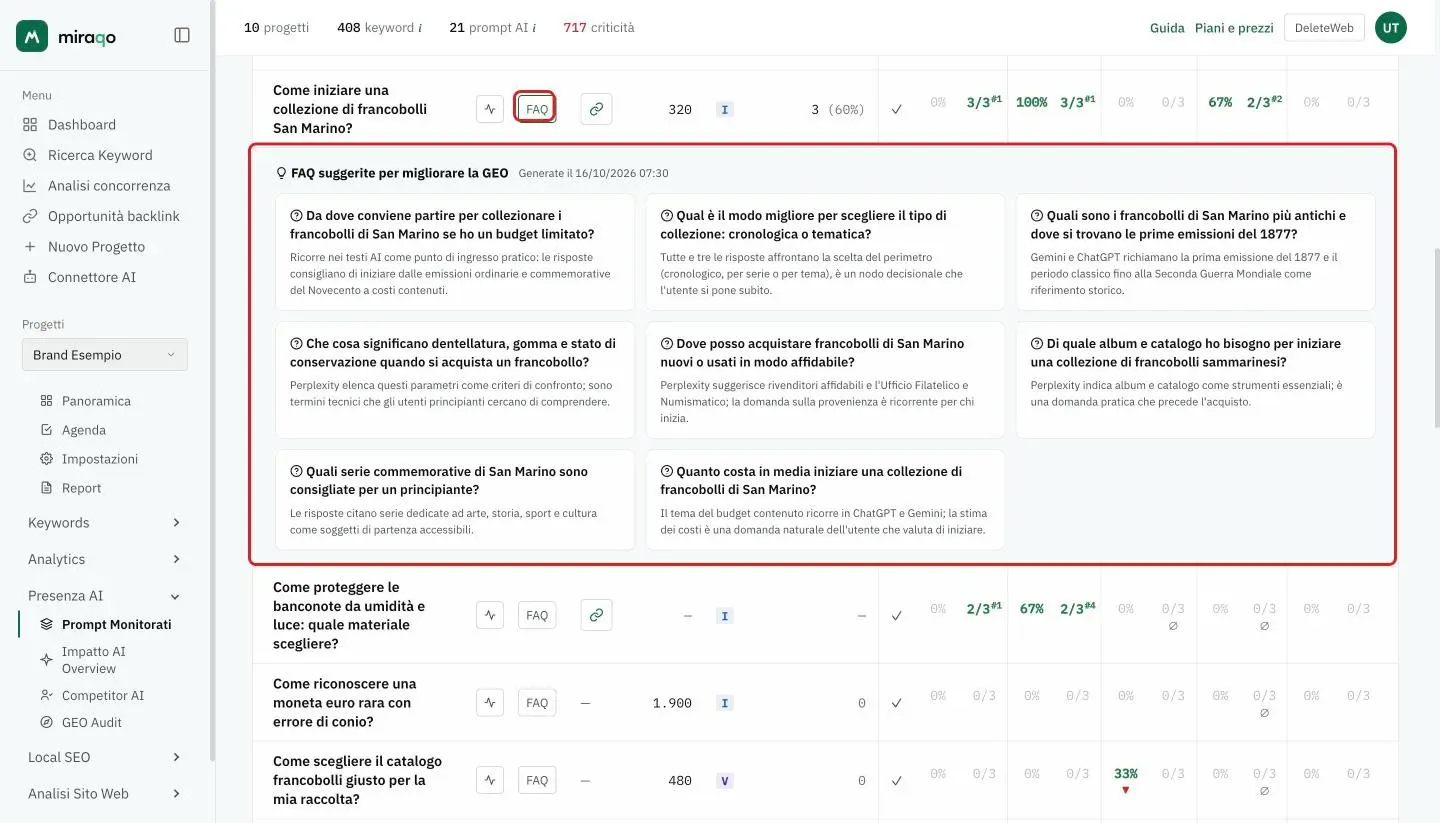Click trend icon for moneta euro rara row
The image size is (1440, 823).
point(490,702)
